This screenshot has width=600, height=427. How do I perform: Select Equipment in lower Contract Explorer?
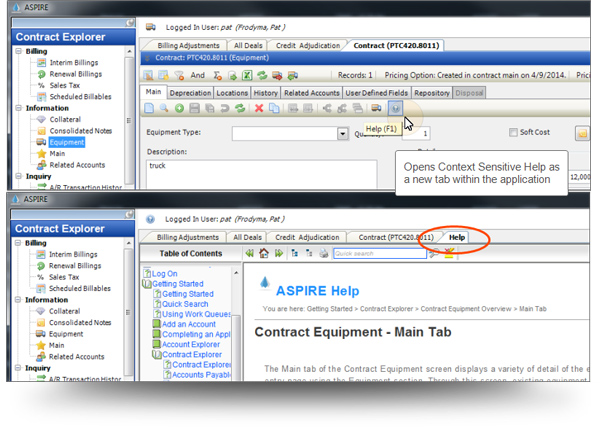click(x=66, y=334)
